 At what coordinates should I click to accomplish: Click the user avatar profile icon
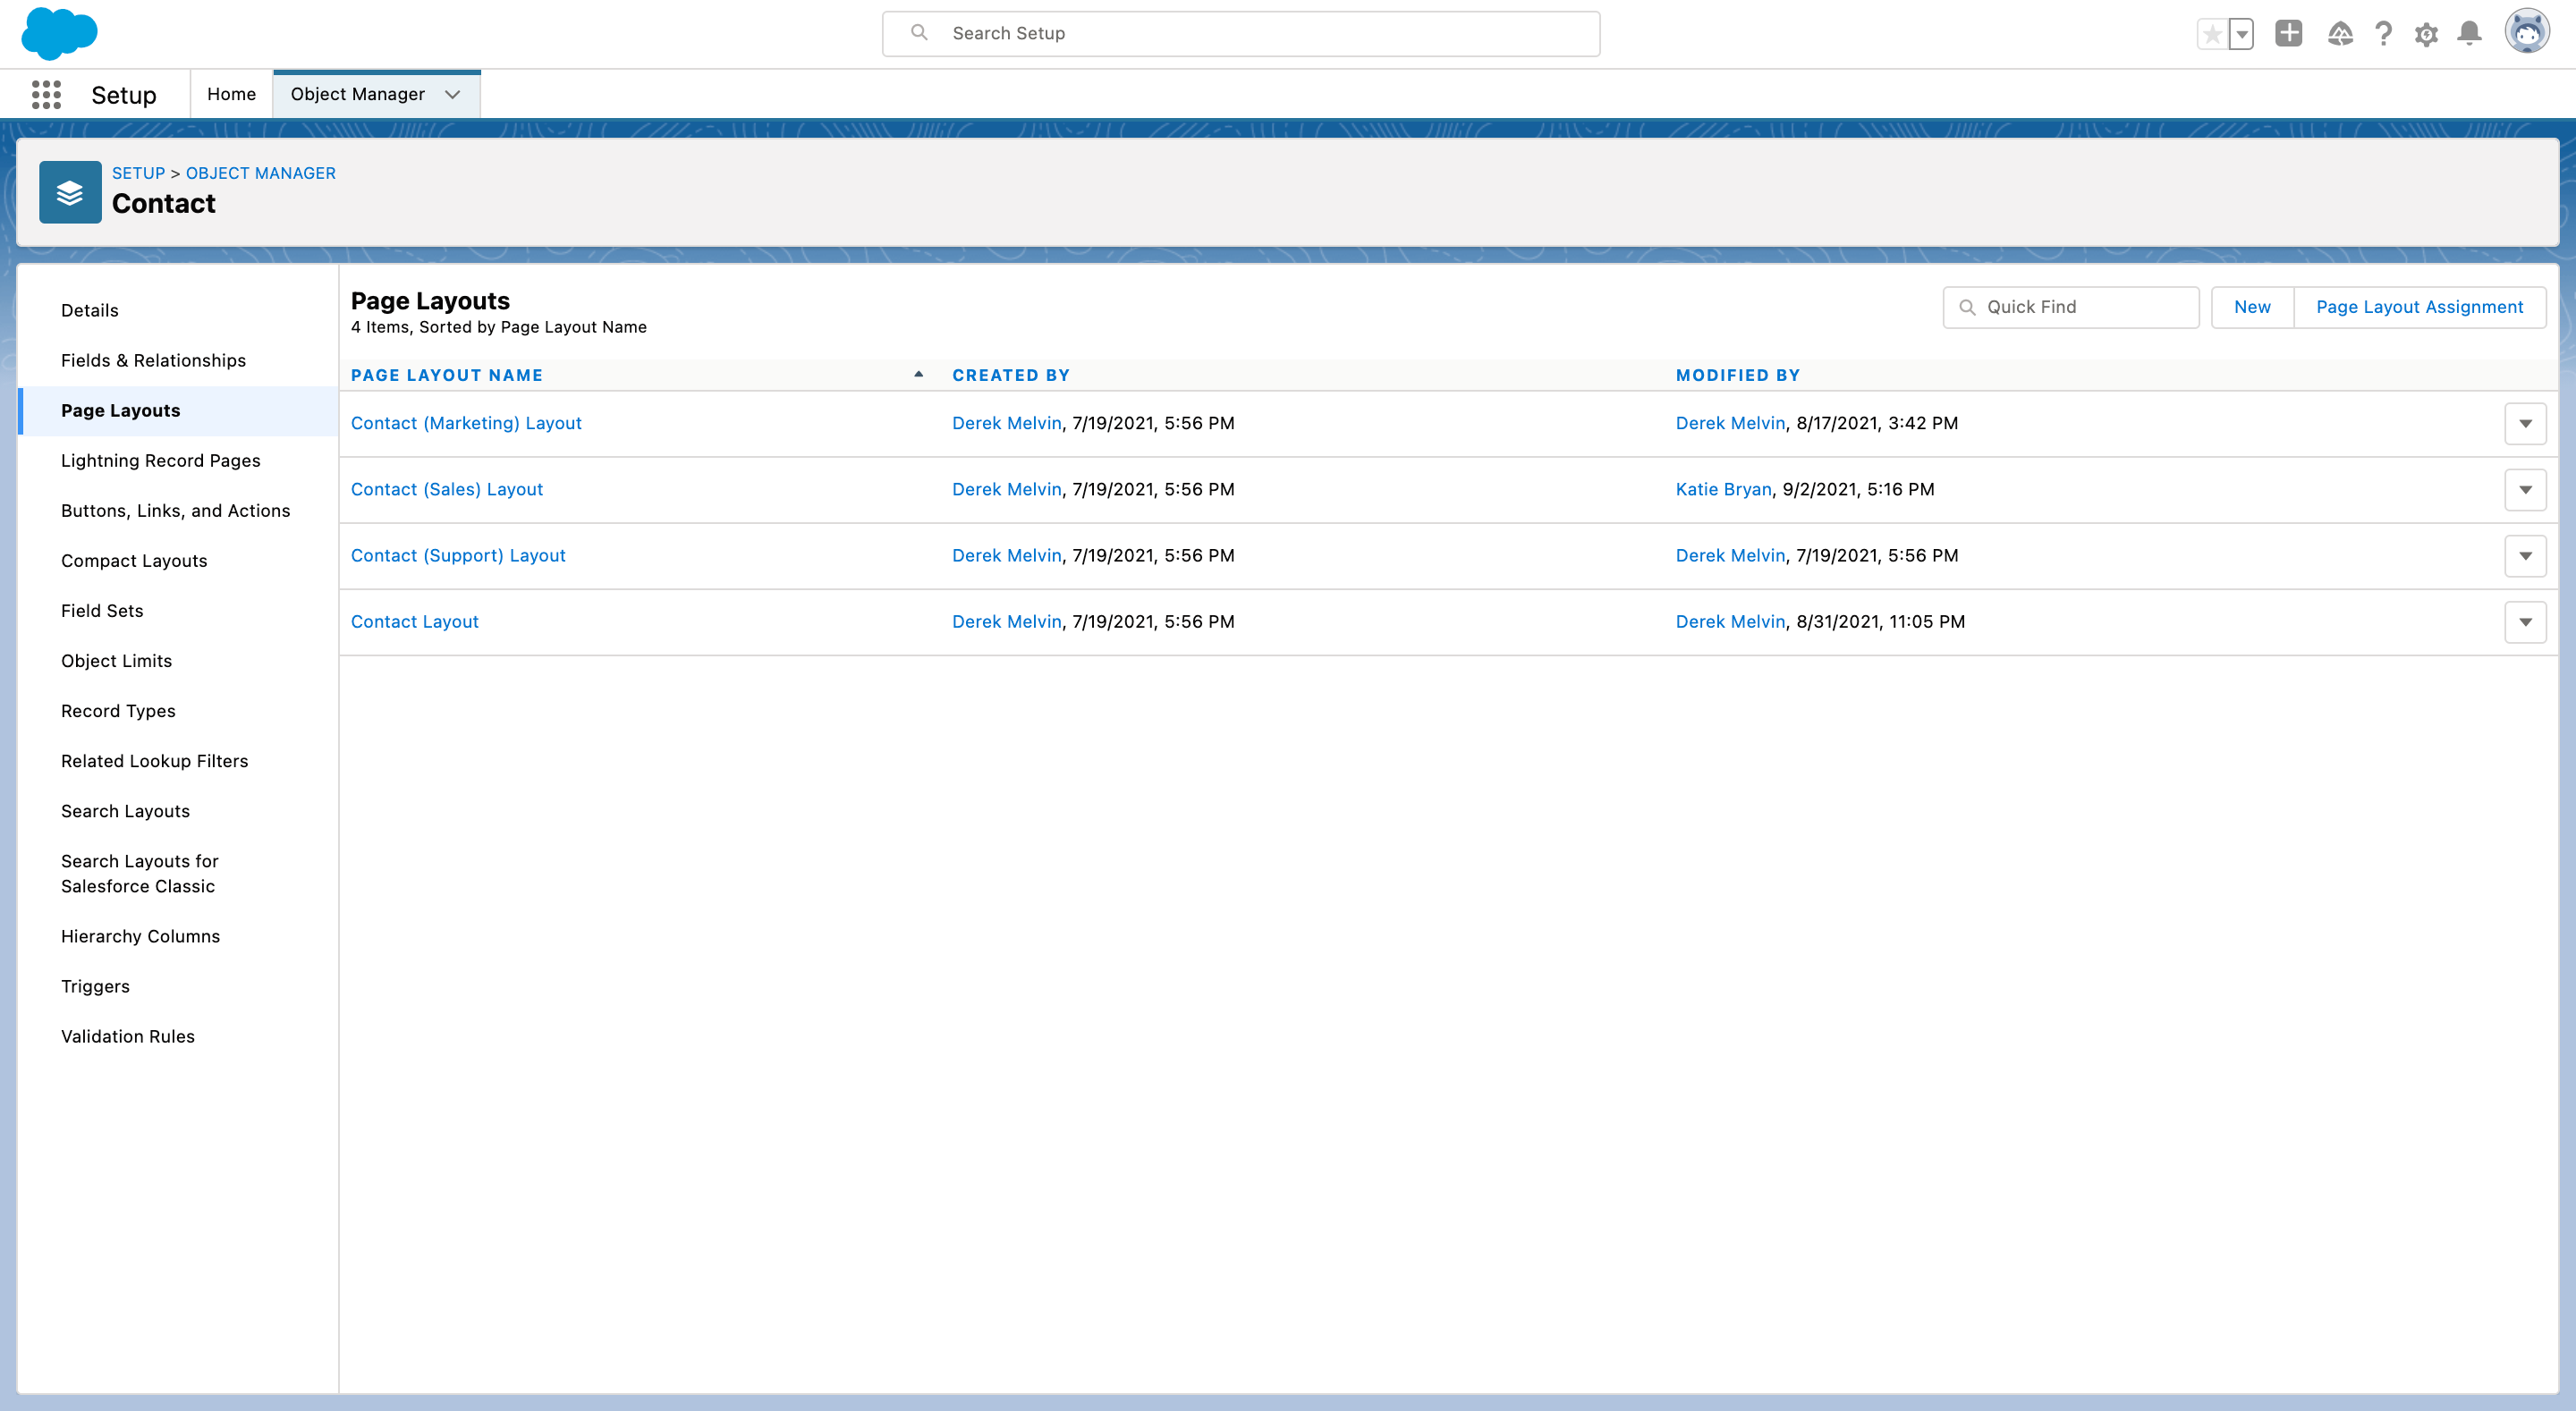coord(2527,31)
